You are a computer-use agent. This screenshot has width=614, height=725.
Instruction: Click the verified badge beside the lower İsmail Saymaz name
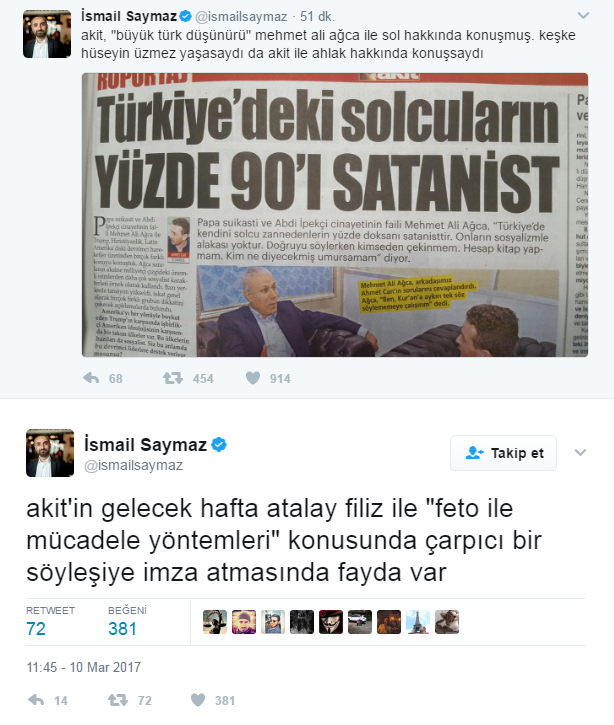(219, 445)
